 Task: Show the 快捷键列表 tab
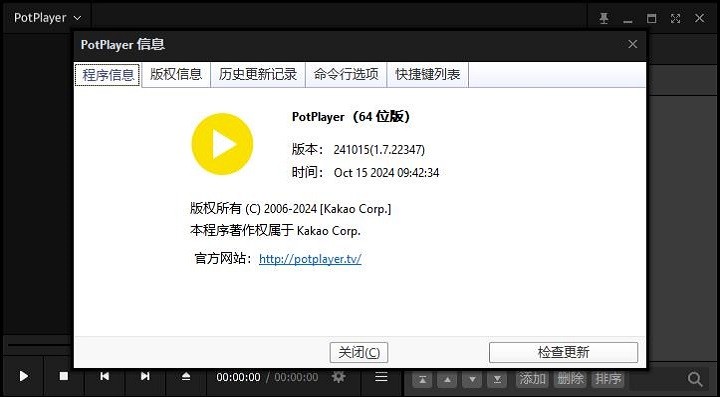click(428, 74)
